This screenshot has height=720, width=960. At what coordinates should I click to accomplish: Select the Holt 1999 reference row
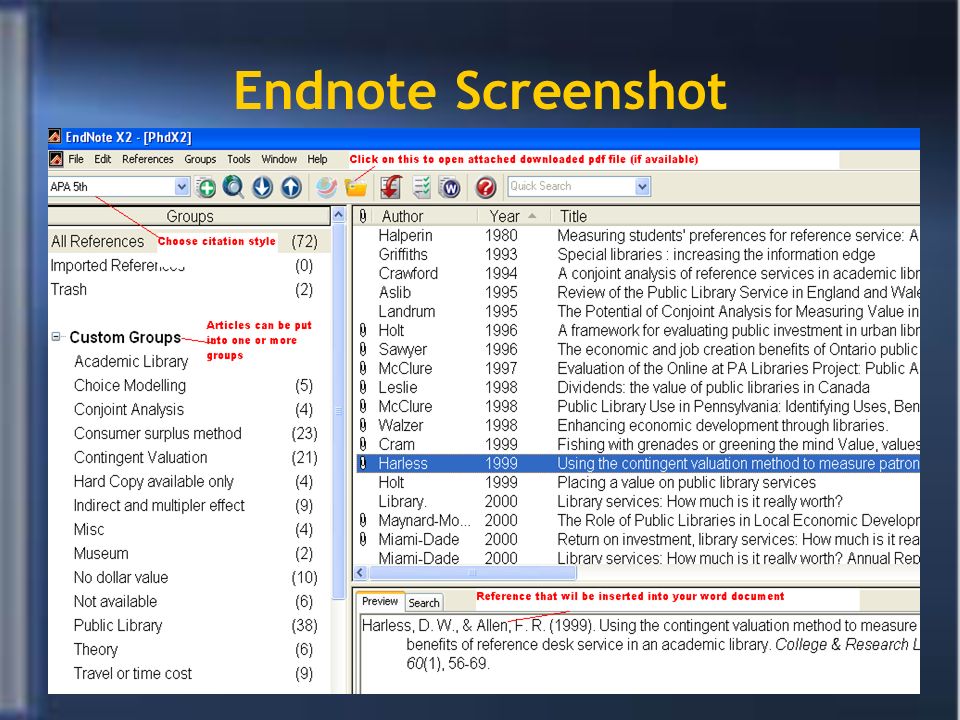(x=637, y=482)
